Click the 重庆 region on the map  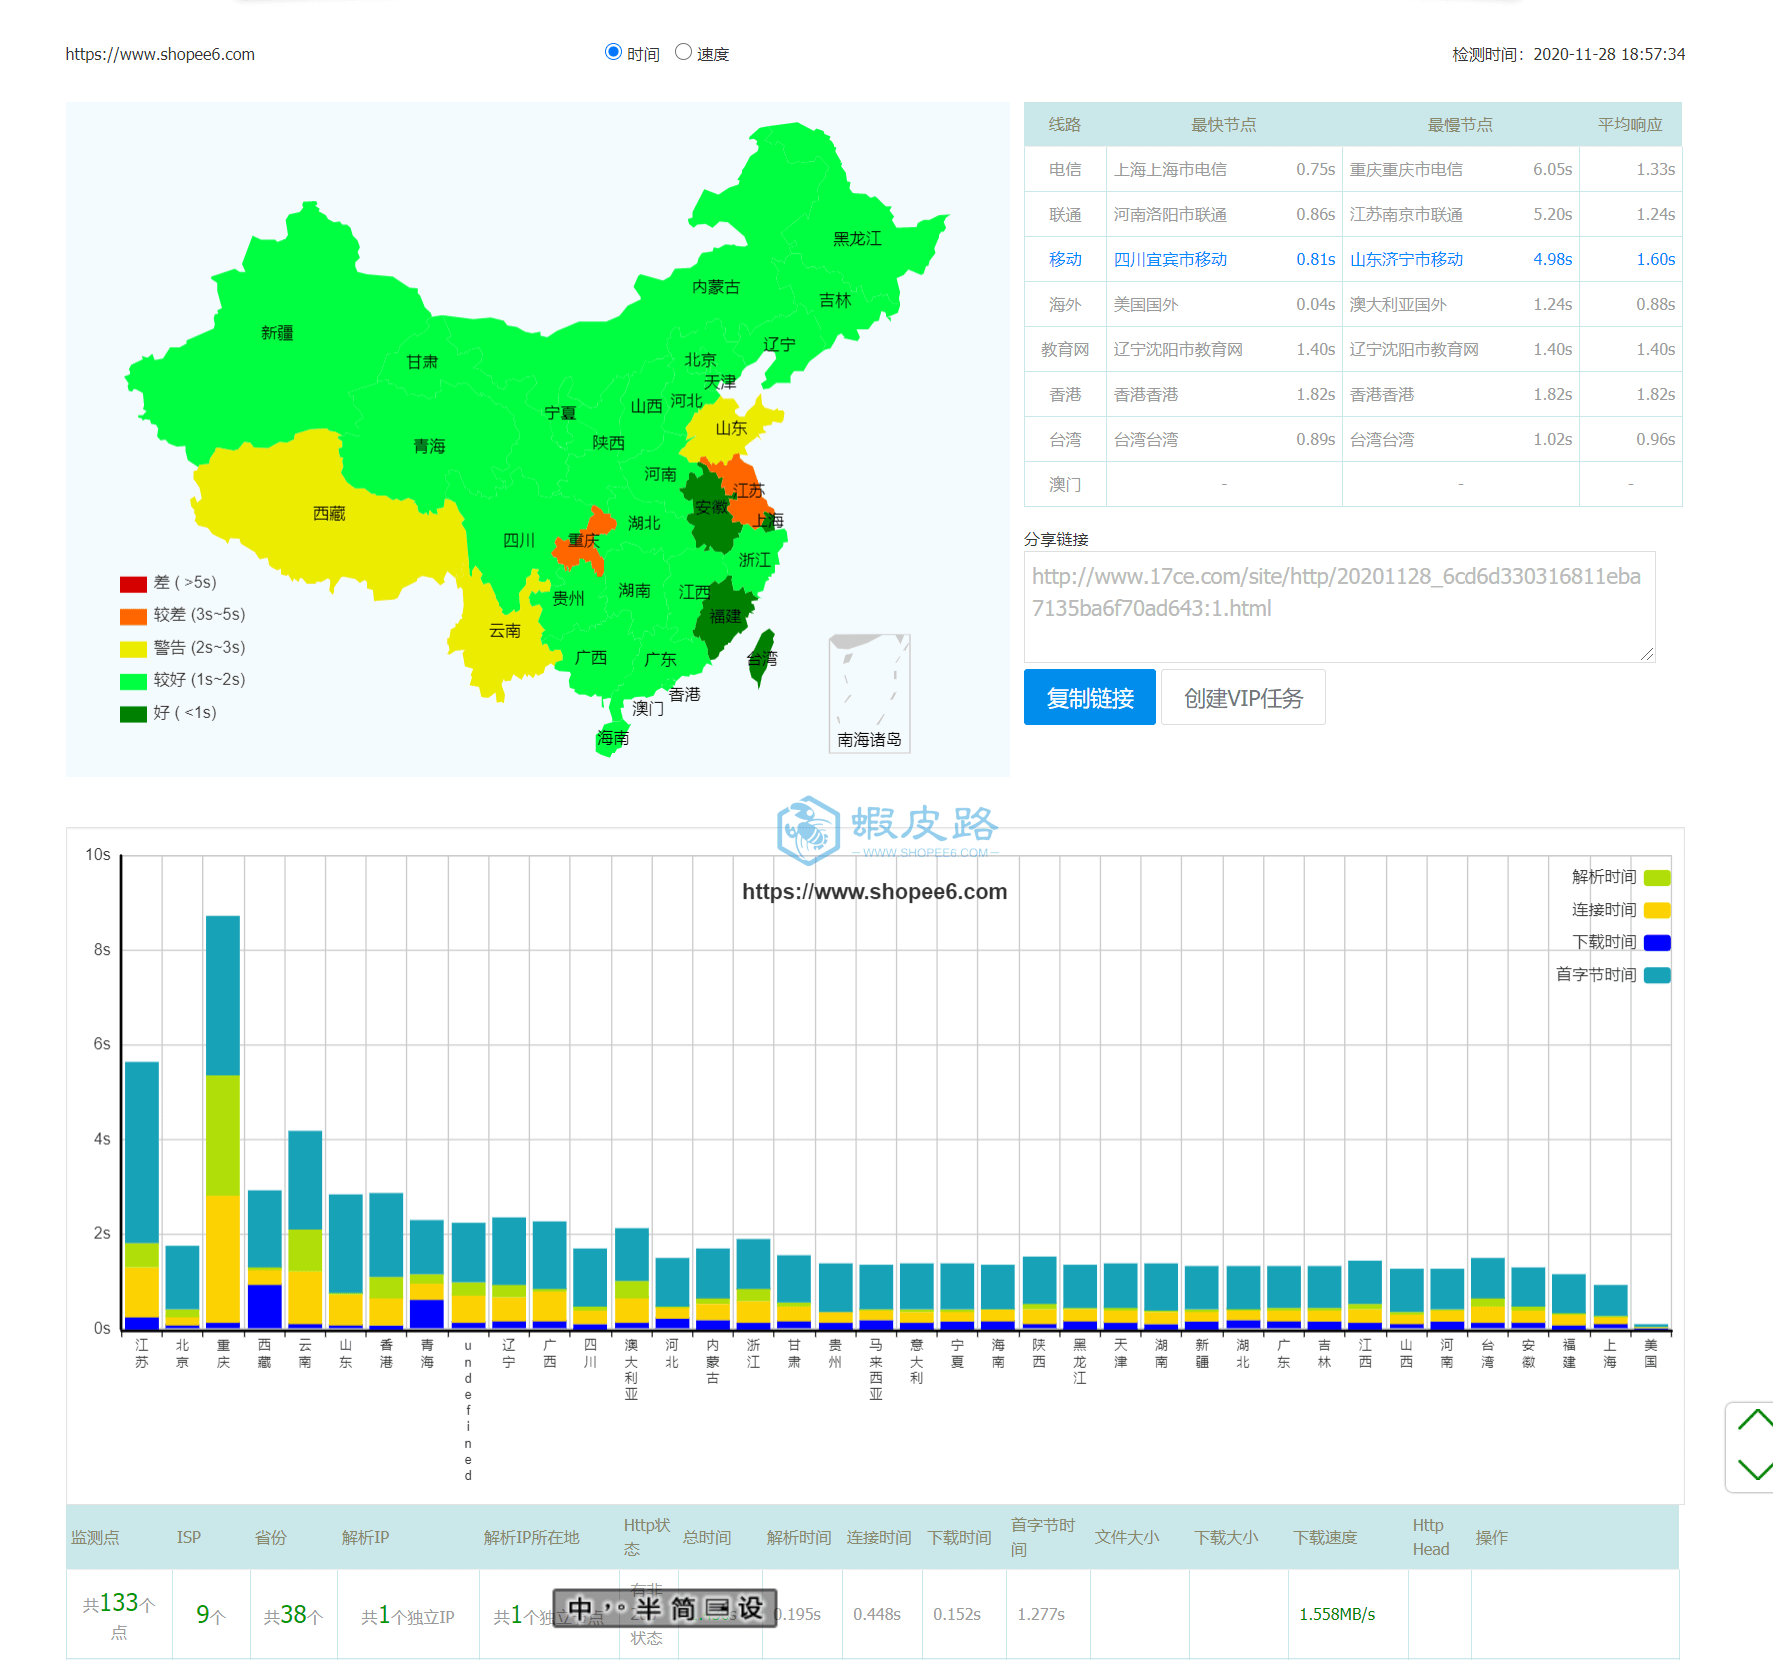pos(583,541)
